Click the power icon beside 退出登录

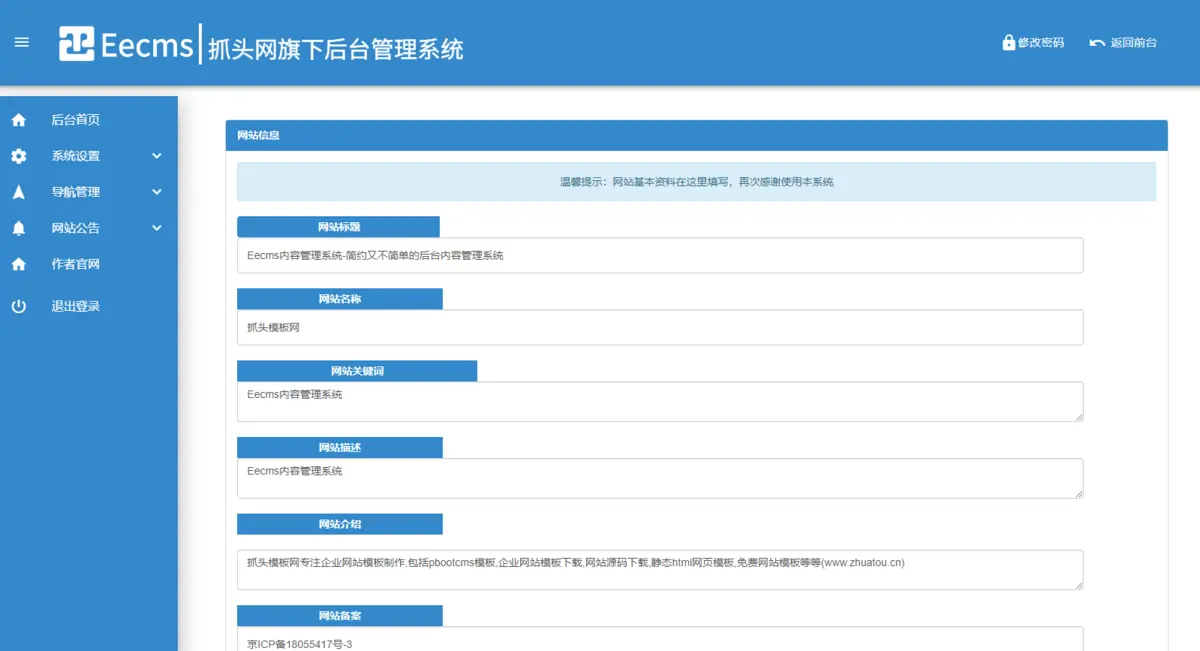point(18,306)
